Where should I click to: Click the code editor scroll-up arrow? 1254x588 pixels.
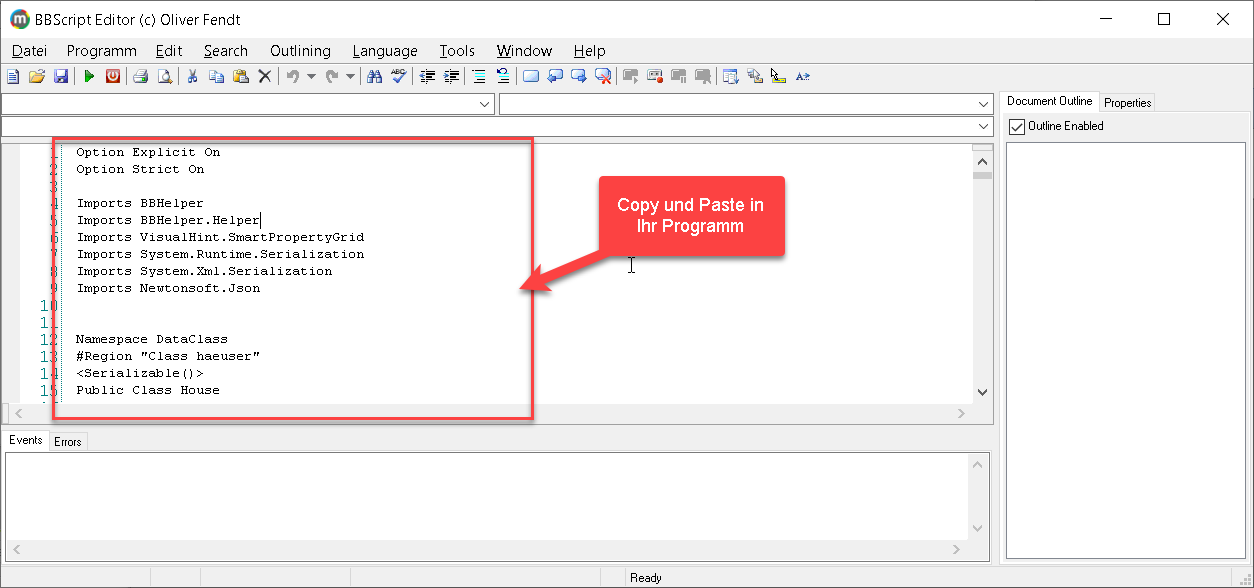click(981, 161)
